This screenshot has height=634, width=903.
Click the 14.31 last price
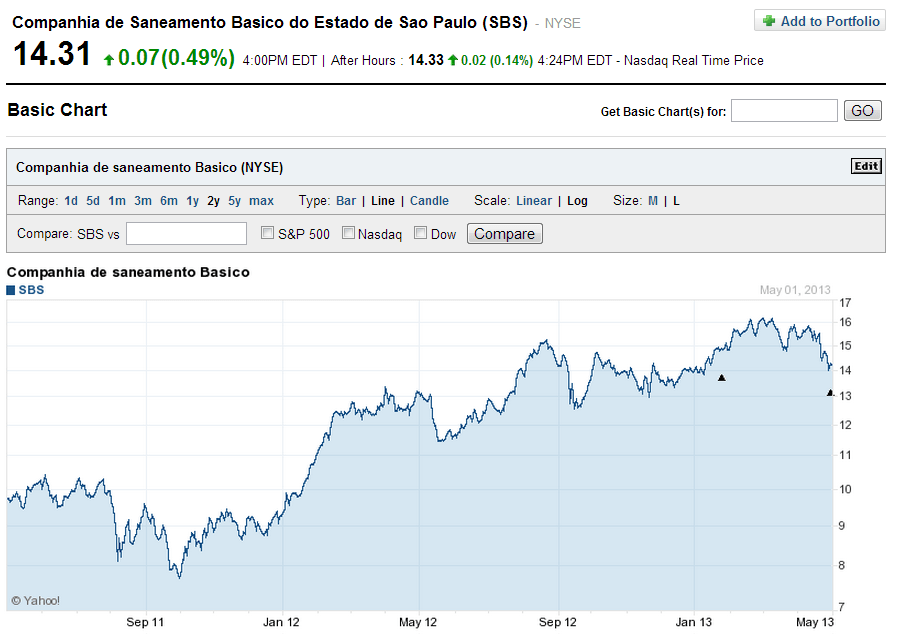(52, 54)
